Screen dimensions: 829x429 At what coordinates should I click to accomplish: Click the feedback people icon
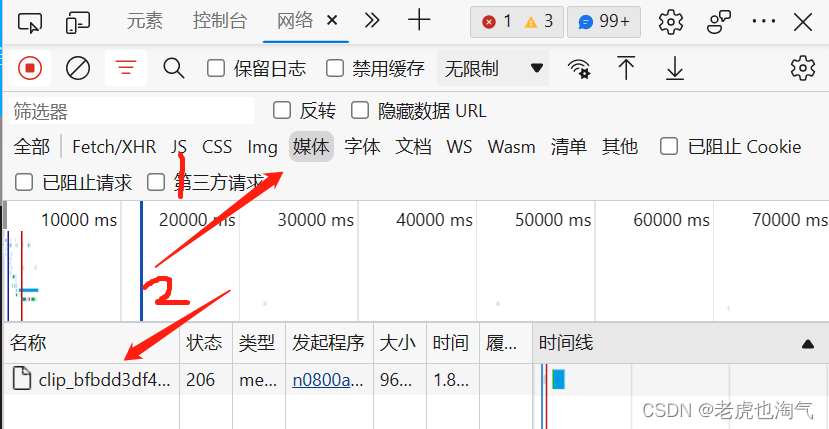pos(719,22)
